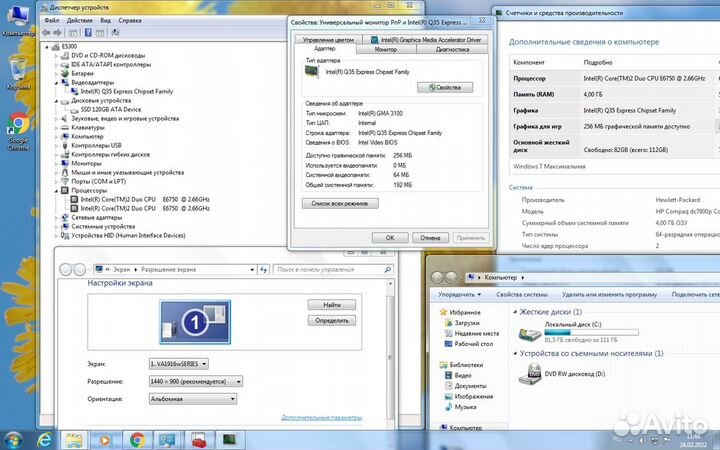Expand the Сетевые адаптеры node
The height and width of the screenshot is (450, 720).
(56, 217)
